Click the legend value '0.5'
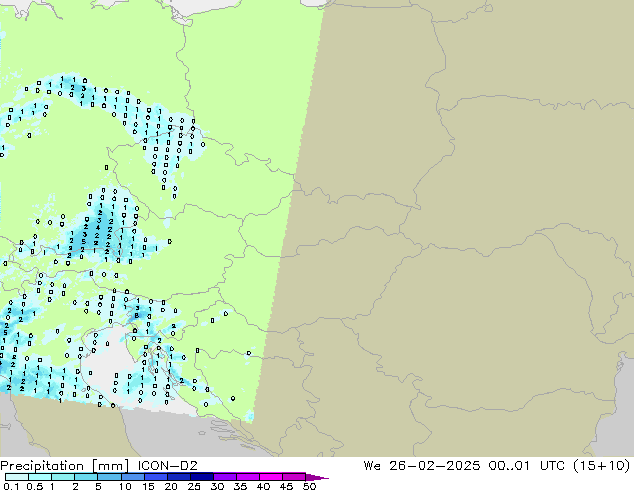Image resolution: width=634 pixels, height=490 pixels. (34, 486)
